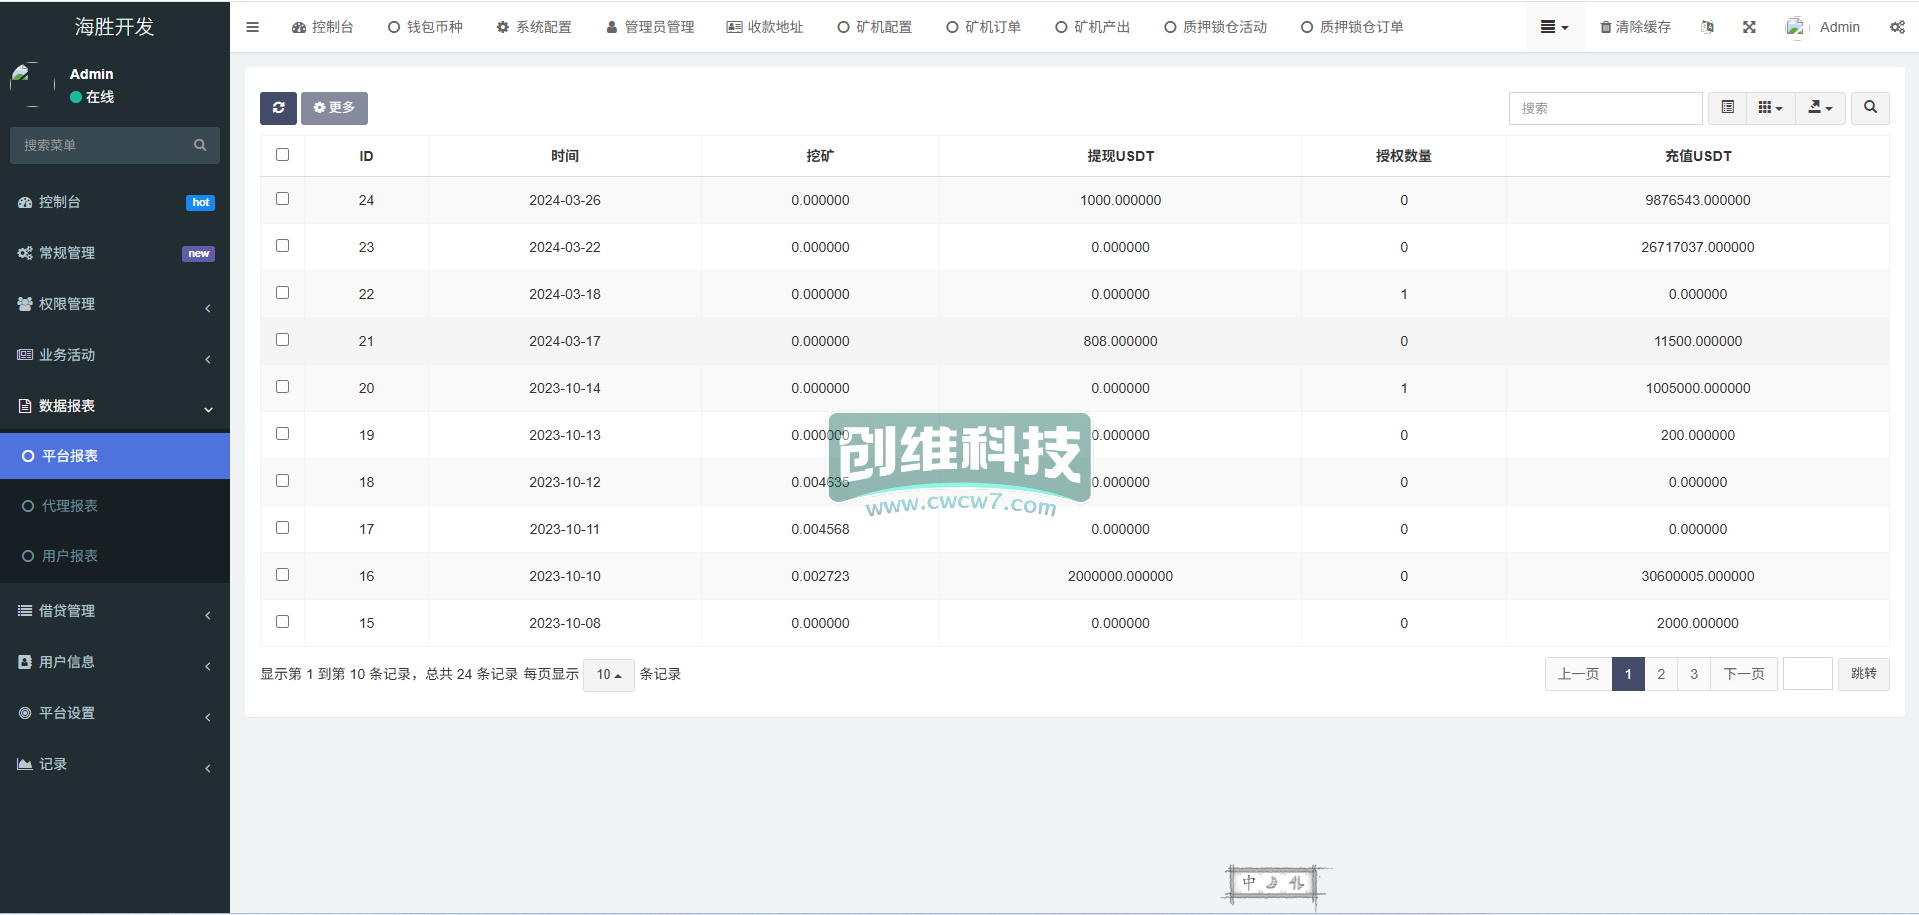The image size is (1919, 915).
Task: Switch to 质押锁仓订单 top tab
Action: tap(1353, 27)
